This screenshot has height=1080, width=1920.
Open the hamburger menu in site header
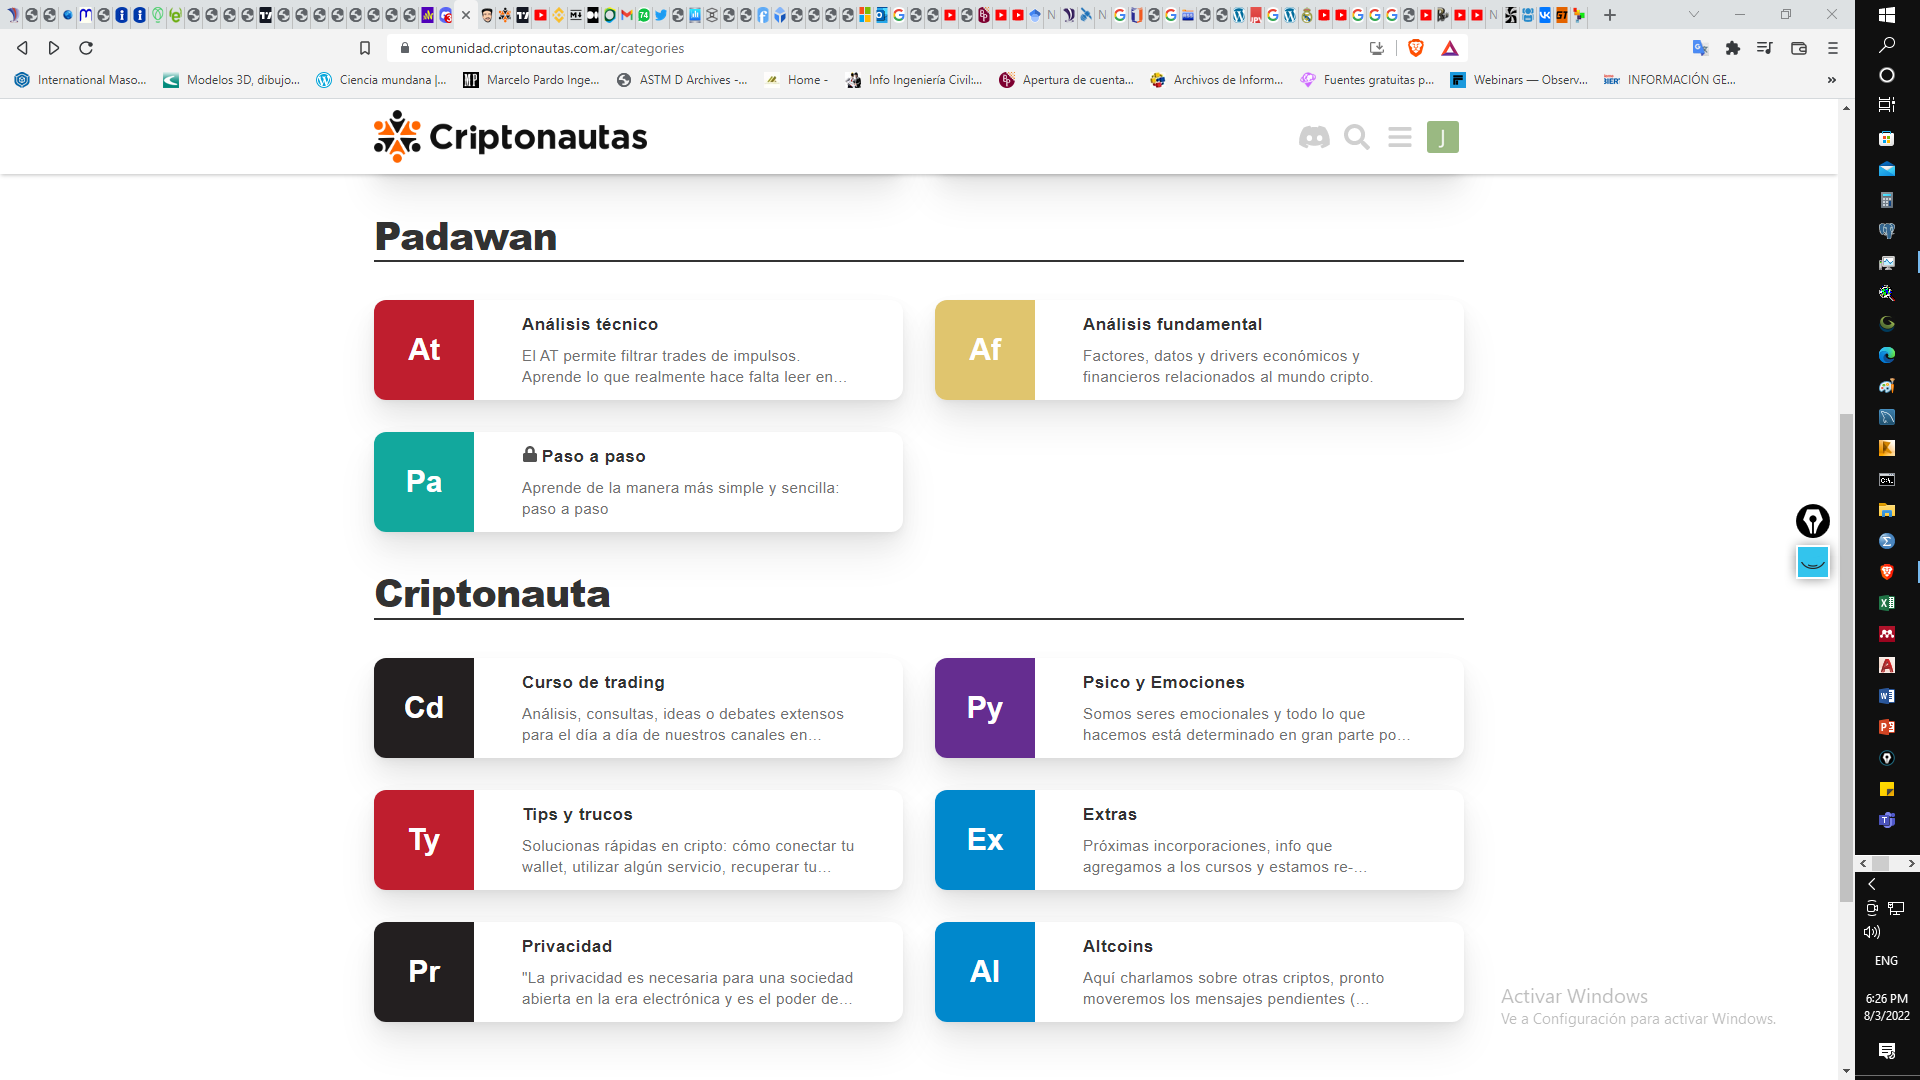click(1400, 137)
